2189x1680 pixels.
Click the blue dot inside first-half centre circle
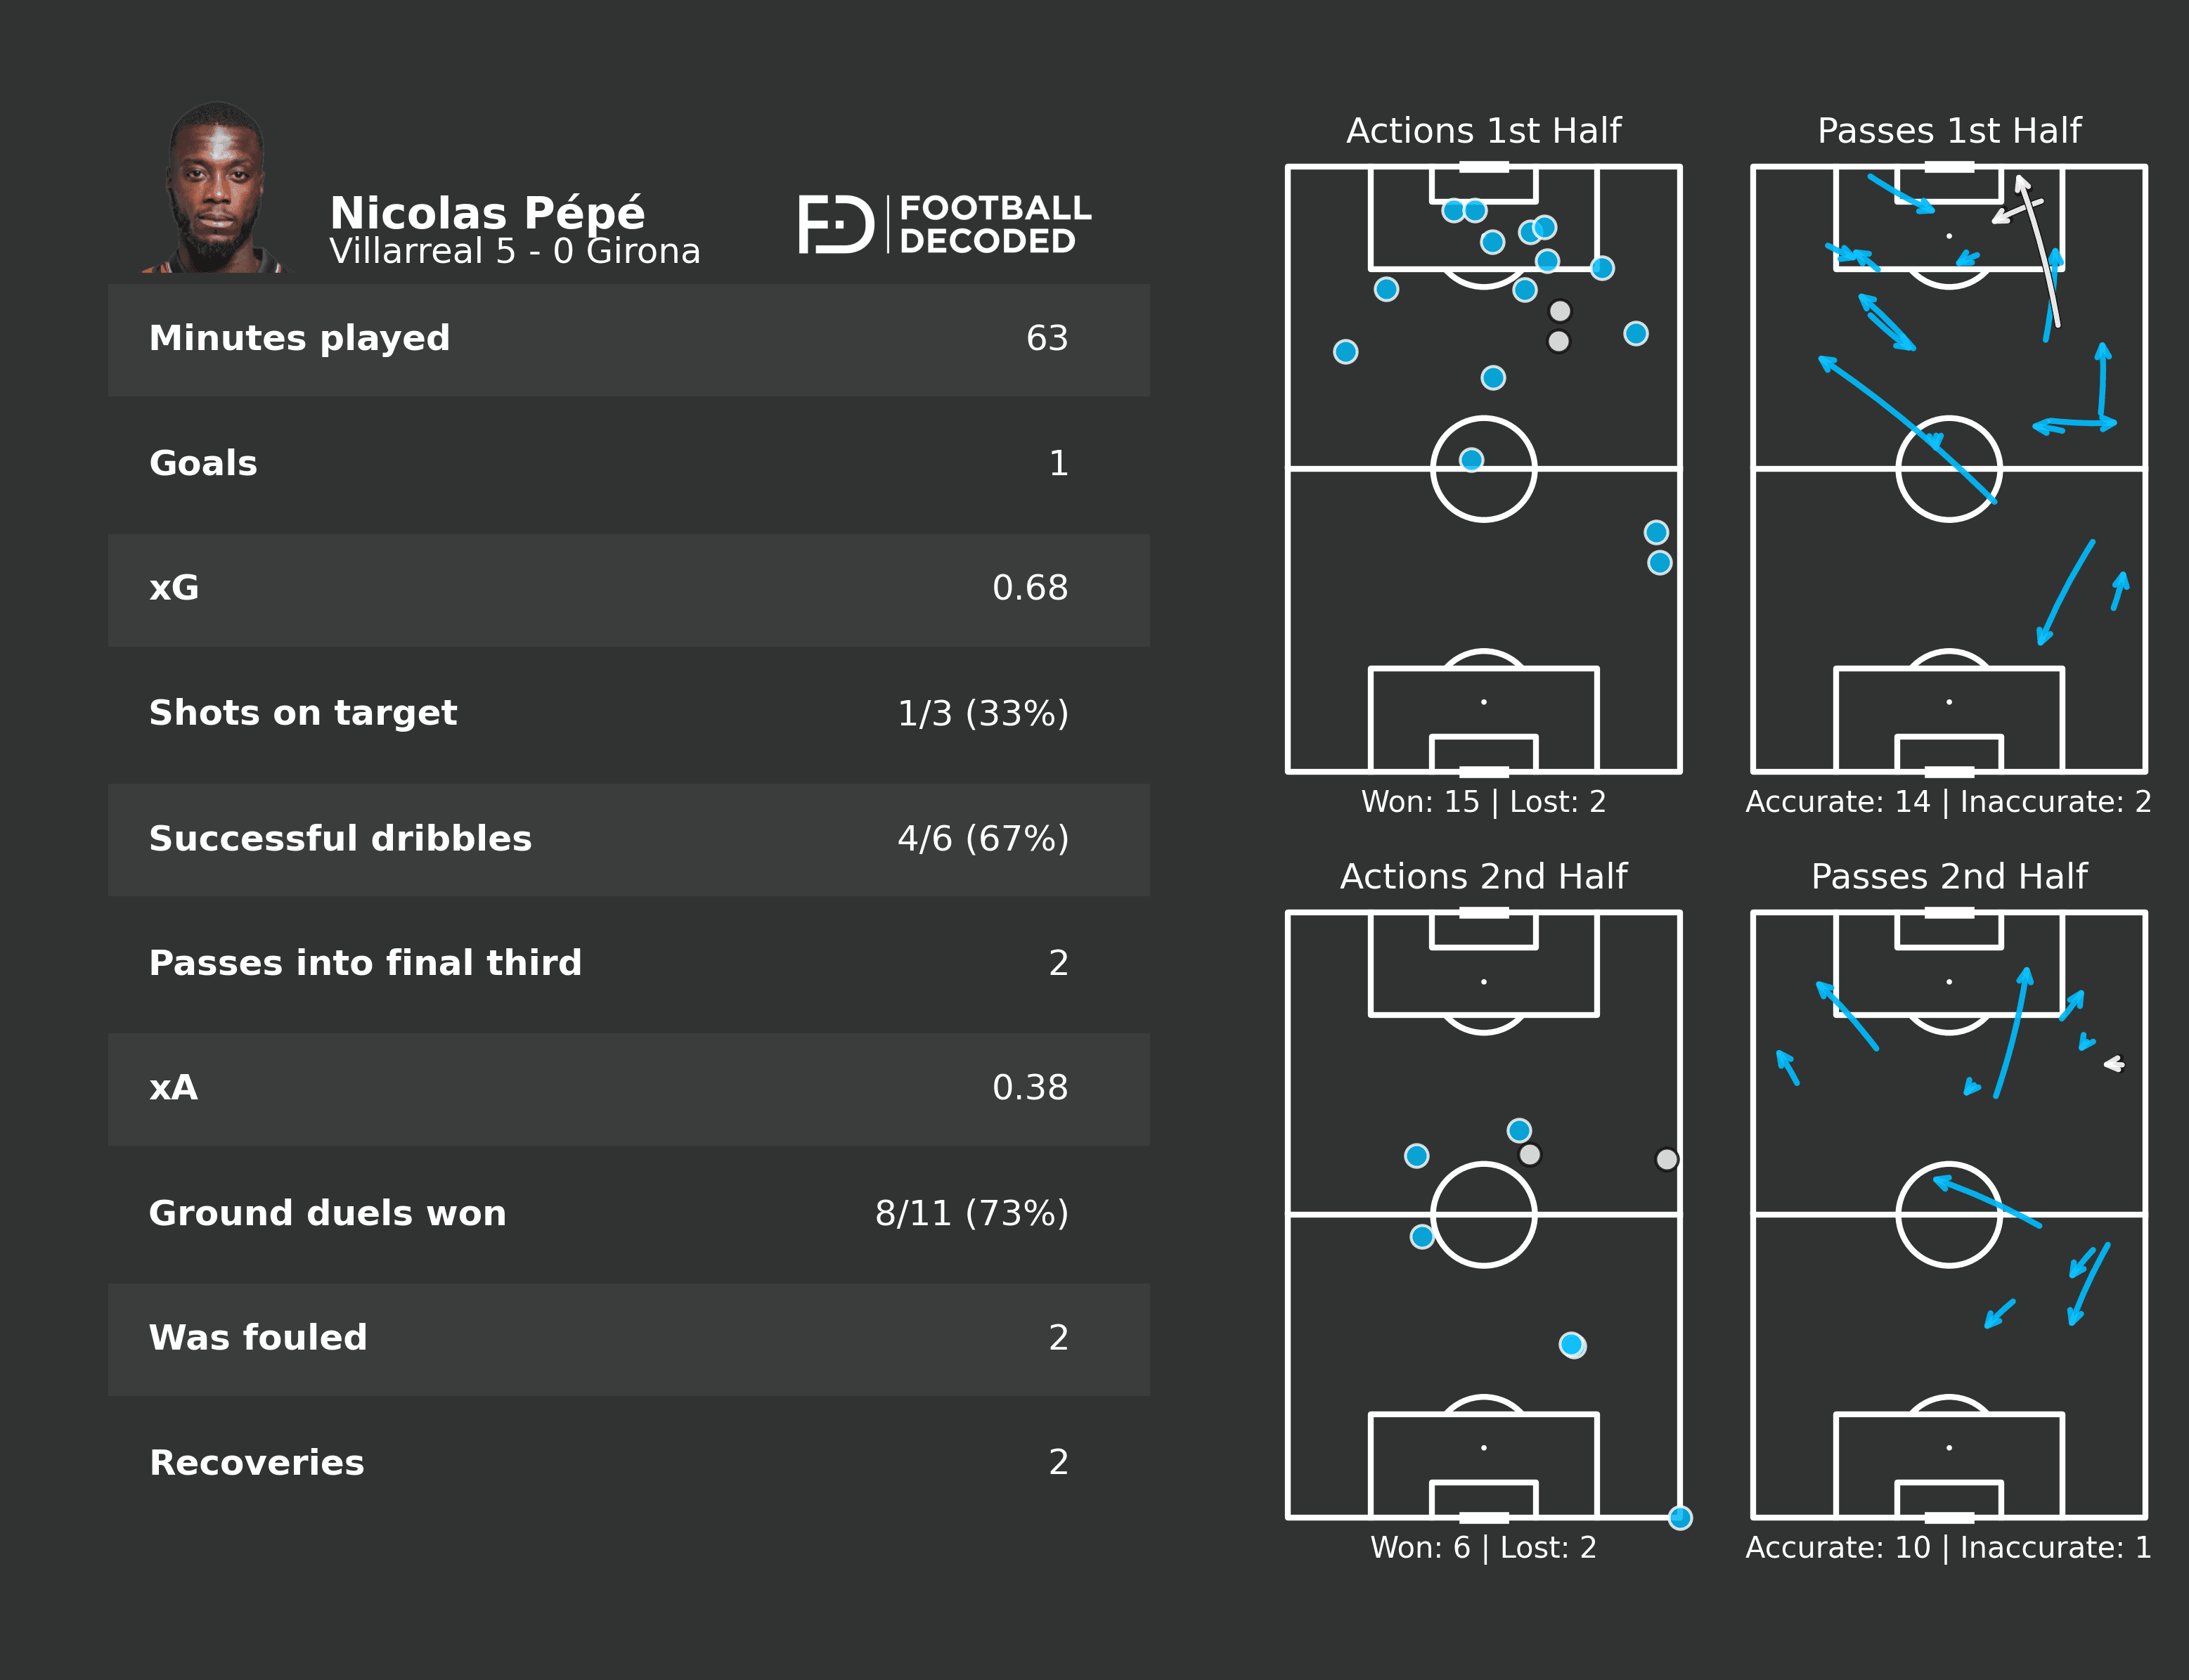pyautogui.click(x=1471, y=460)
